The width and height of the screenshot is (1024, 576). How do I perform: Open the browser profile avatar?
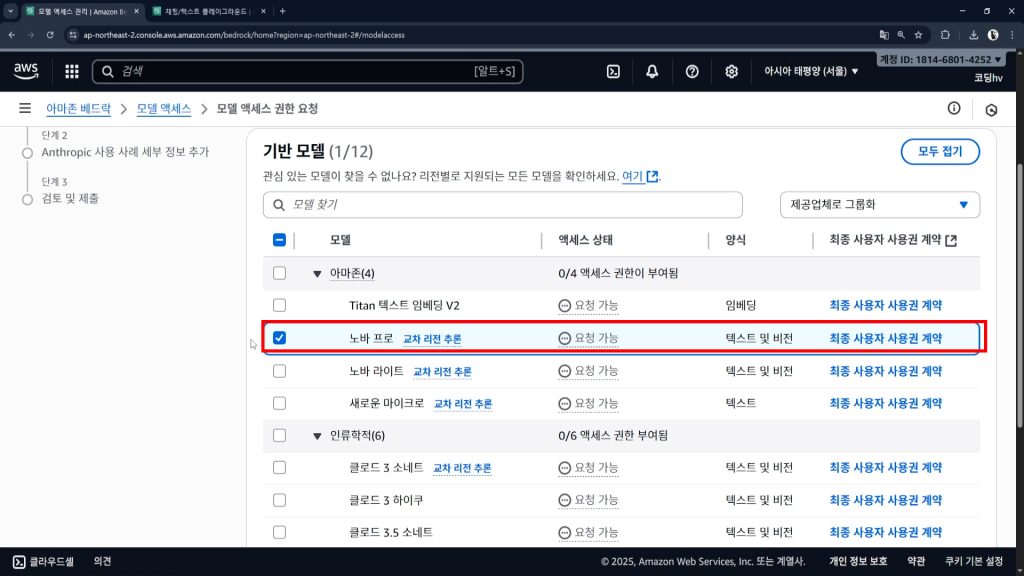tap(993, 35)
